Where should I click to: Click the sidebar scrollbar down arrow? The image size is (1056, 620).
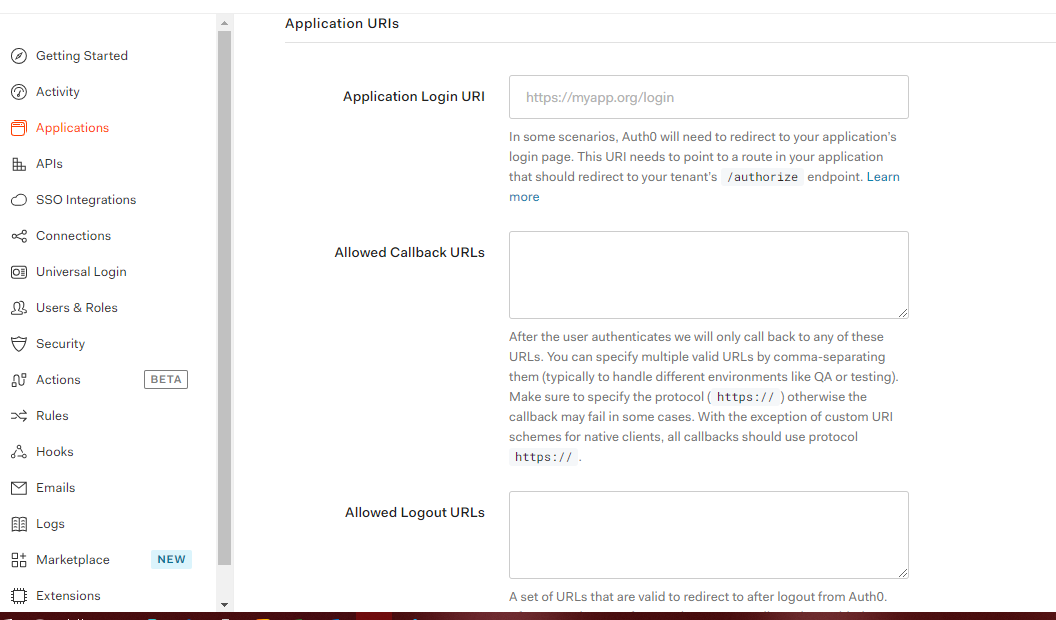click(224, 605)
